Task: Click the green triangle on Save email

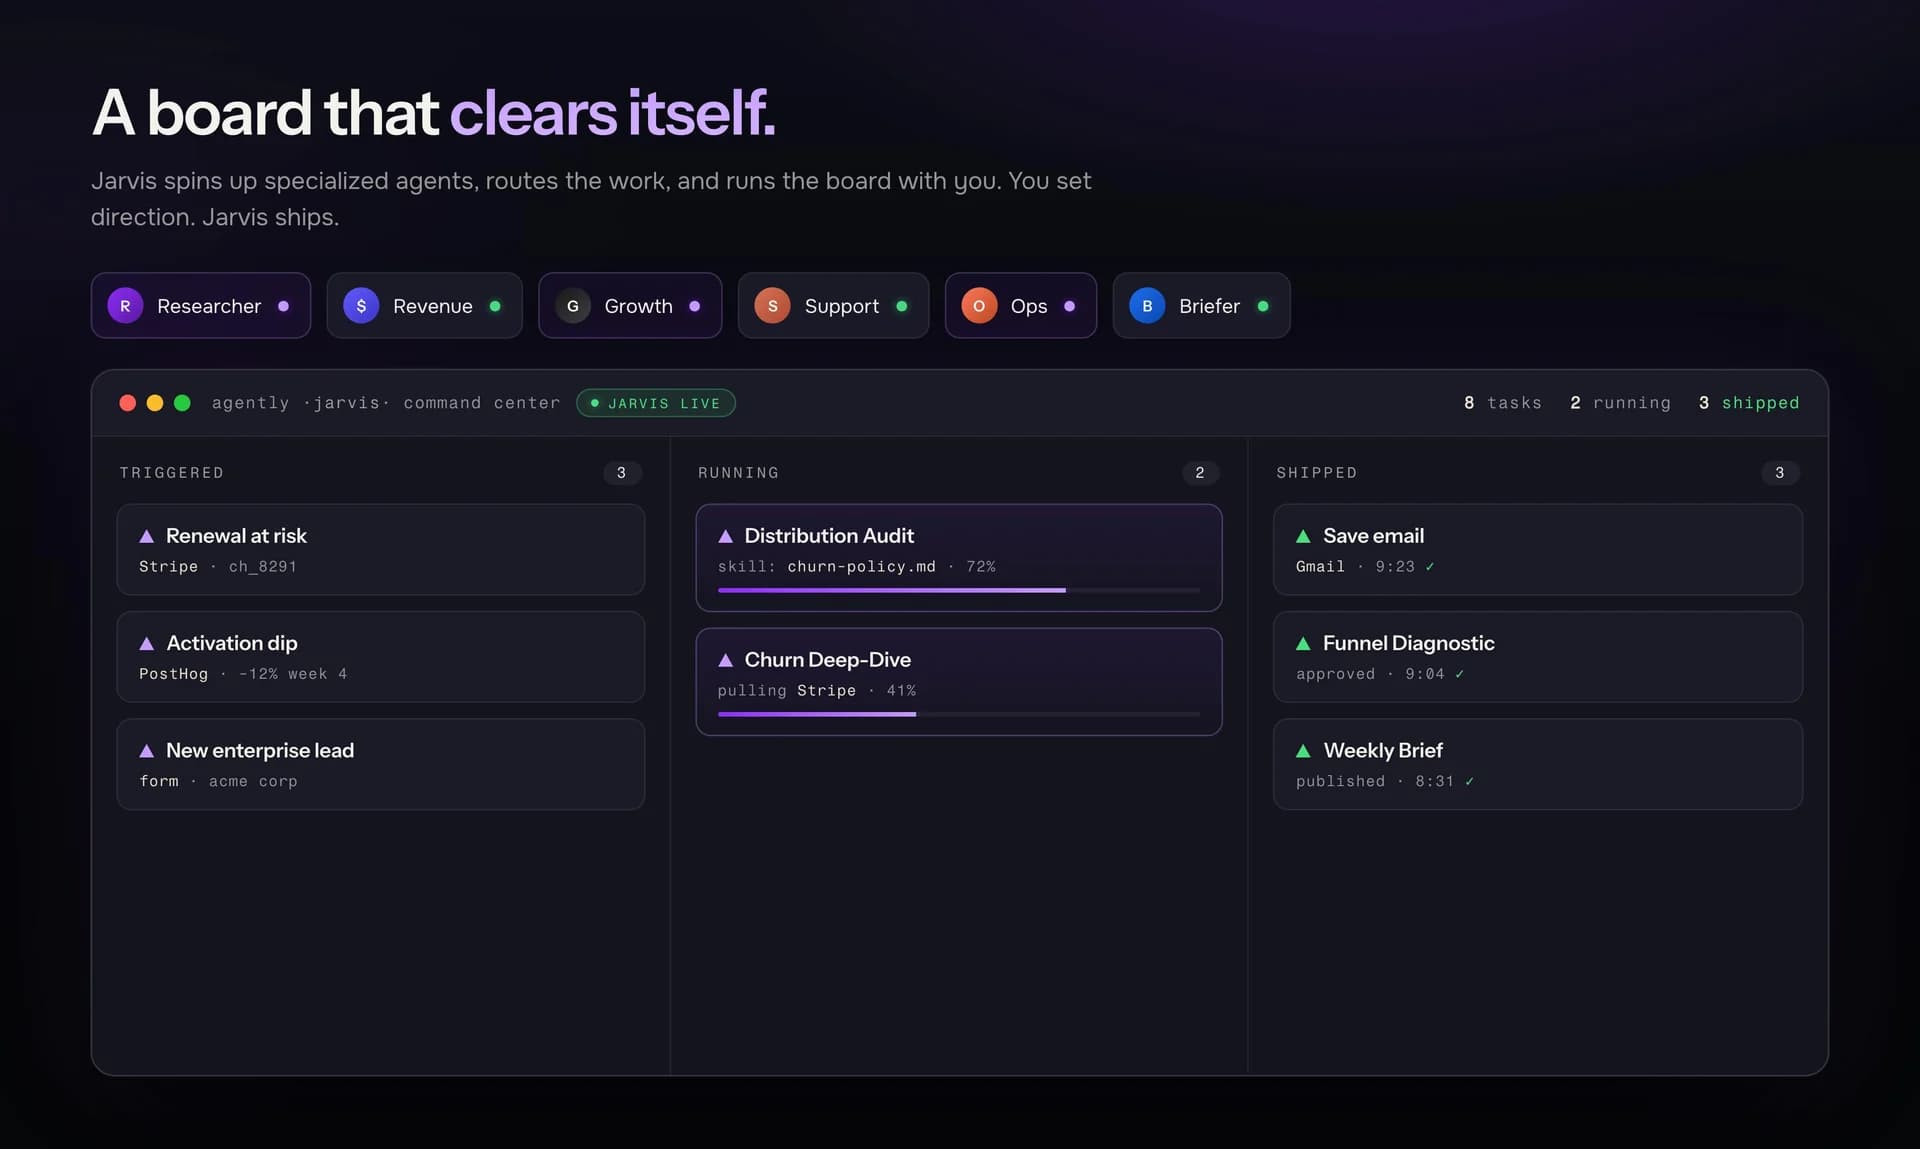Action: click(x=1303, y=536)
